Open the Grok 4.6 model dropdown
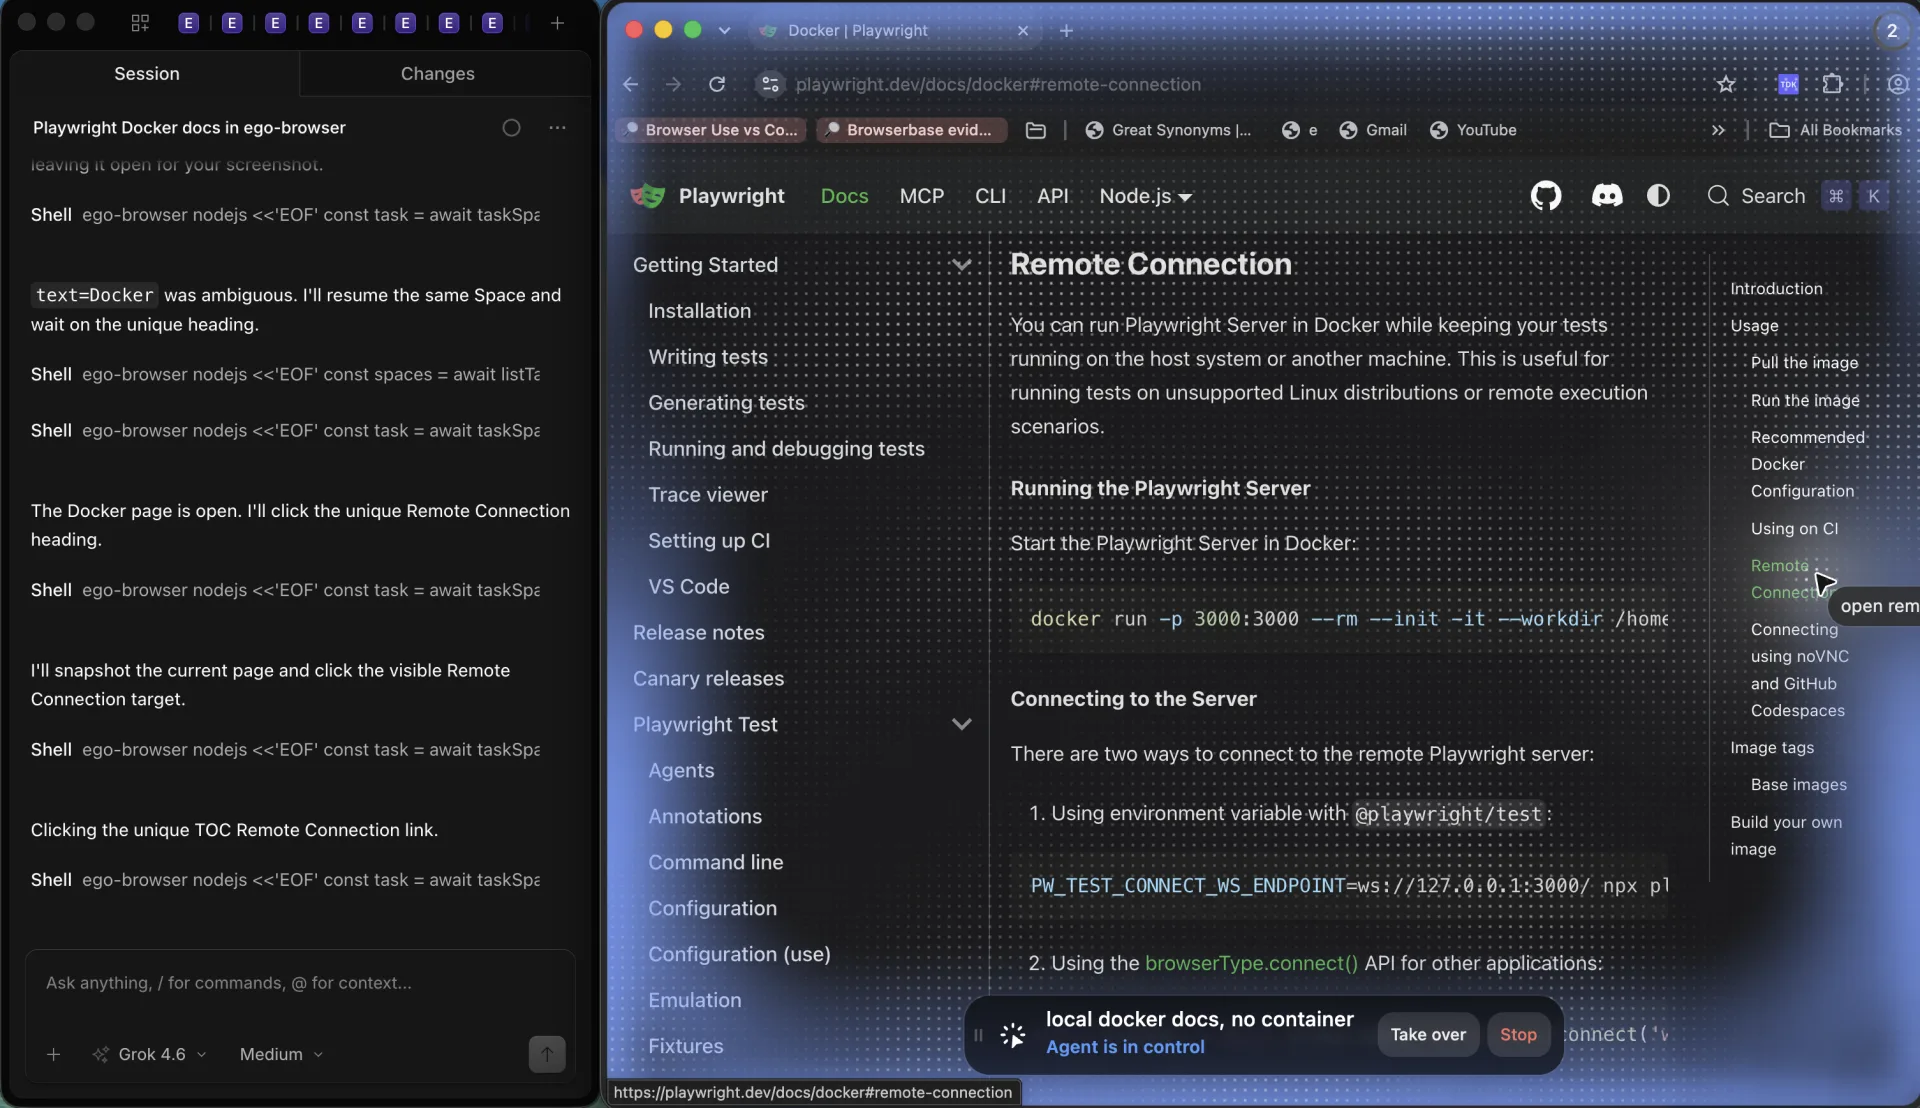Screen dimensions: 1920x1108 (150, 1054)
